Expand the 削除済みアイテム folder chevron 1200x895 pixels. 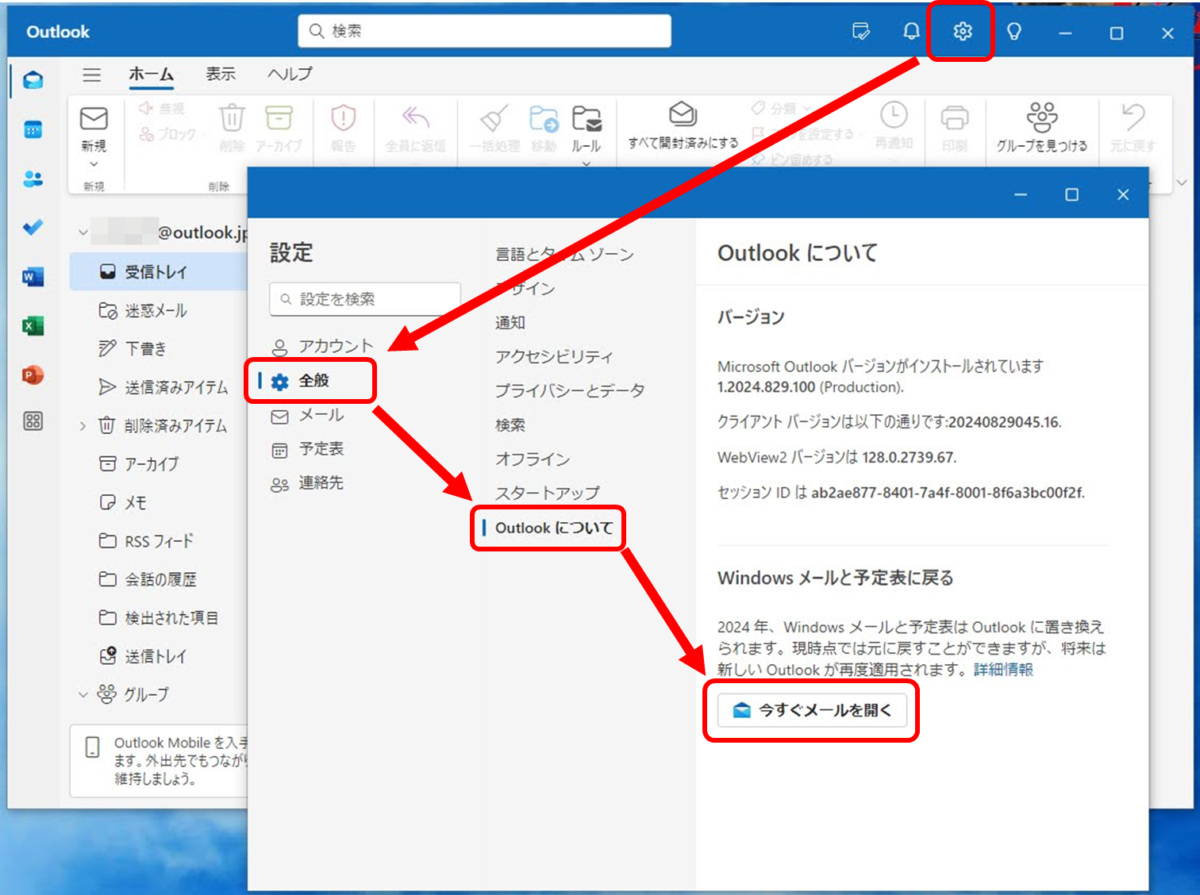tap(82, 426)
